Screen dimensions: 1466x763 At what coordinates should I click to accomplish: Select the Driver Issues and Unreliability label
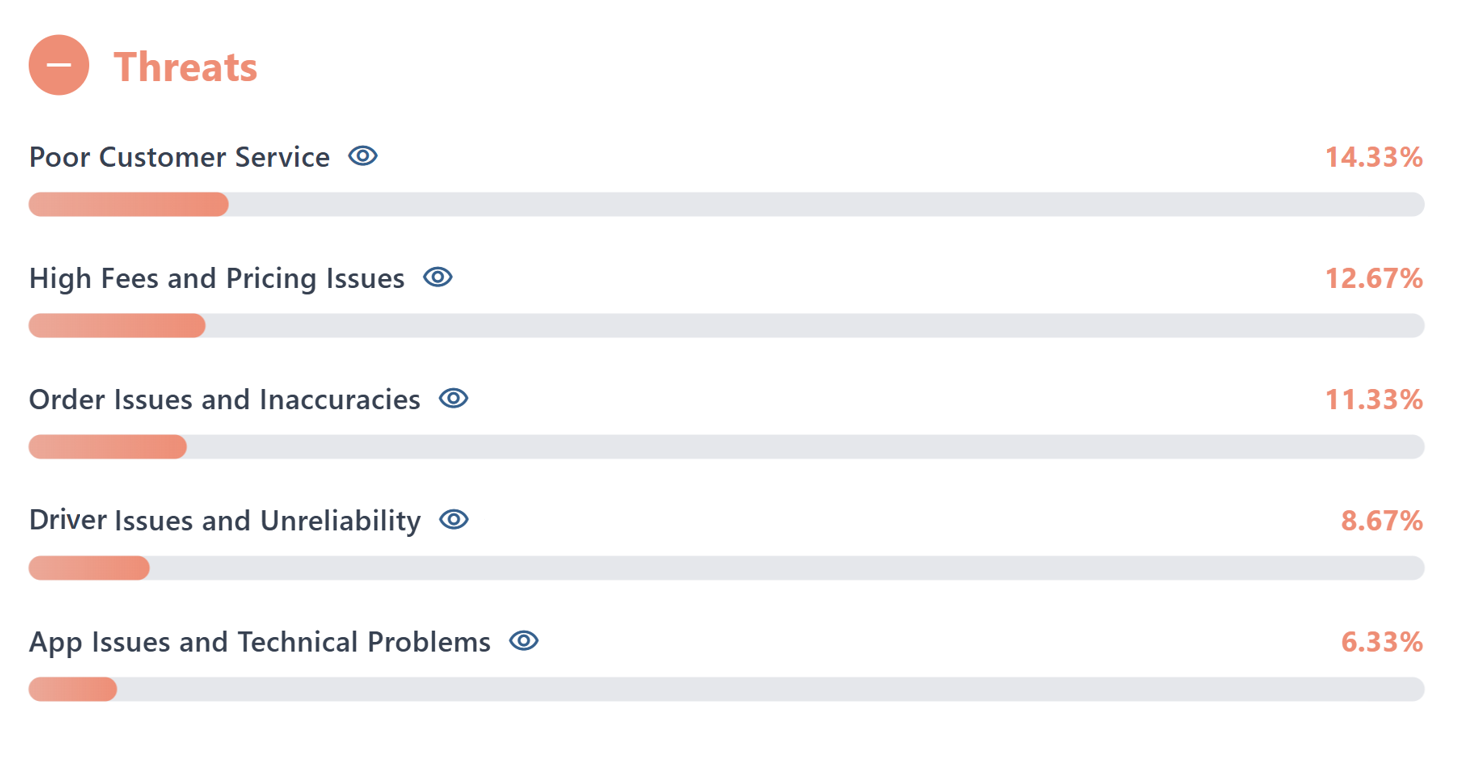coord(224,521)
